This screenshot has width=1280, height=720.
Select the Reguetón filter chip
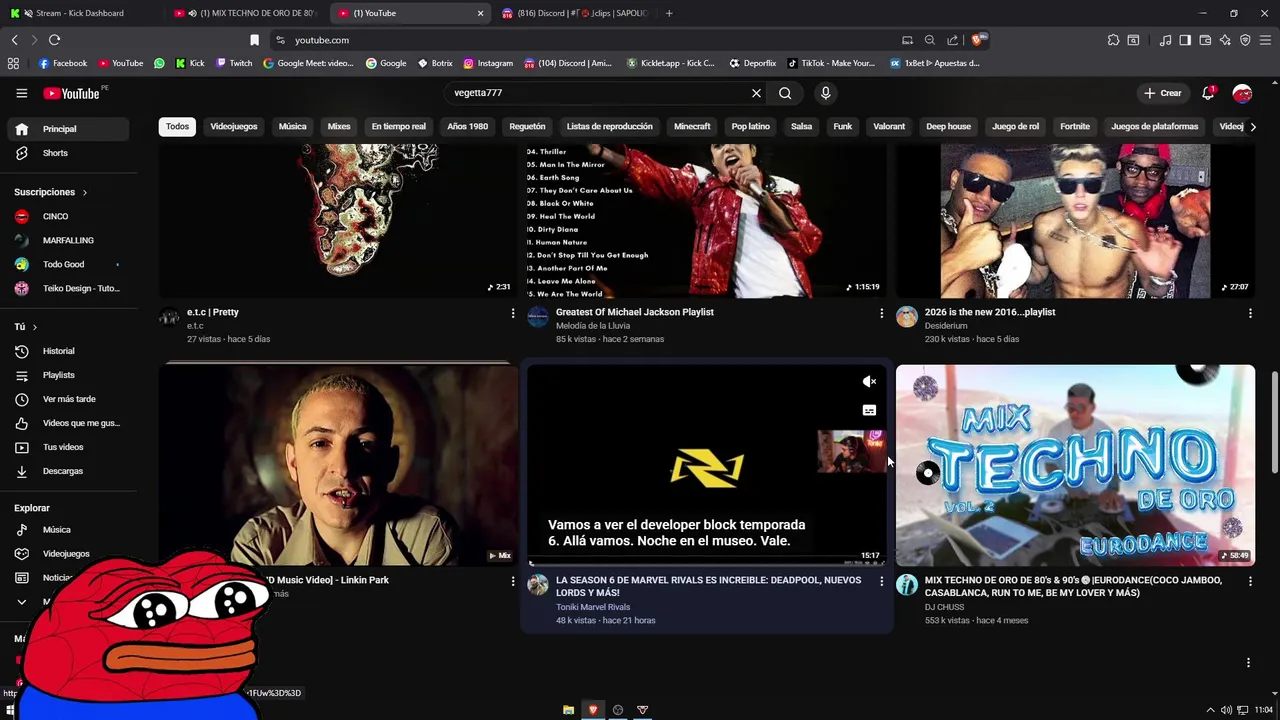coord(527,127)
